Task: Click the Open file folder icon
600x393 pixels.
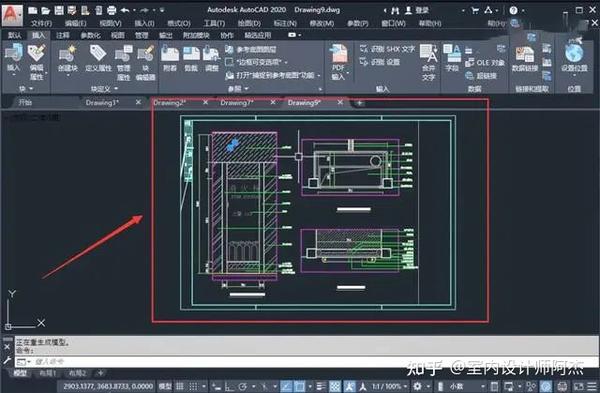Action: coord(46,10)
